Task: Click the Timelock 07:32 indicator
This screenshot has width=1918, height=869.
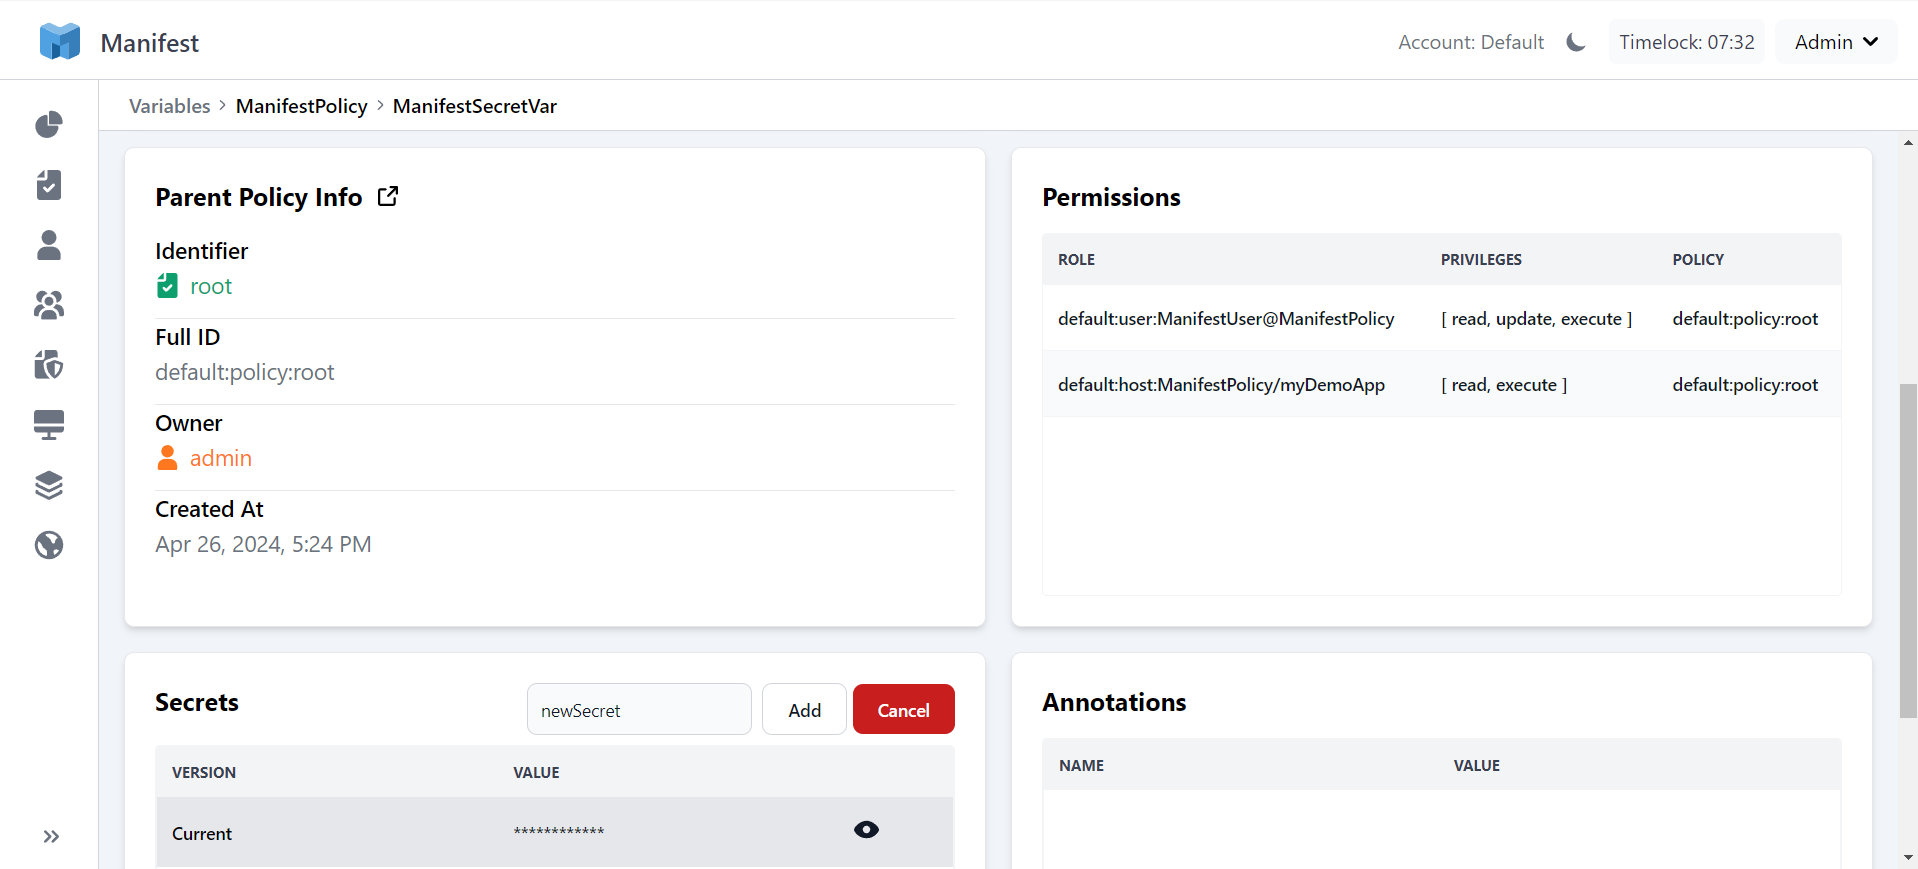Action: coord(1686,42)
